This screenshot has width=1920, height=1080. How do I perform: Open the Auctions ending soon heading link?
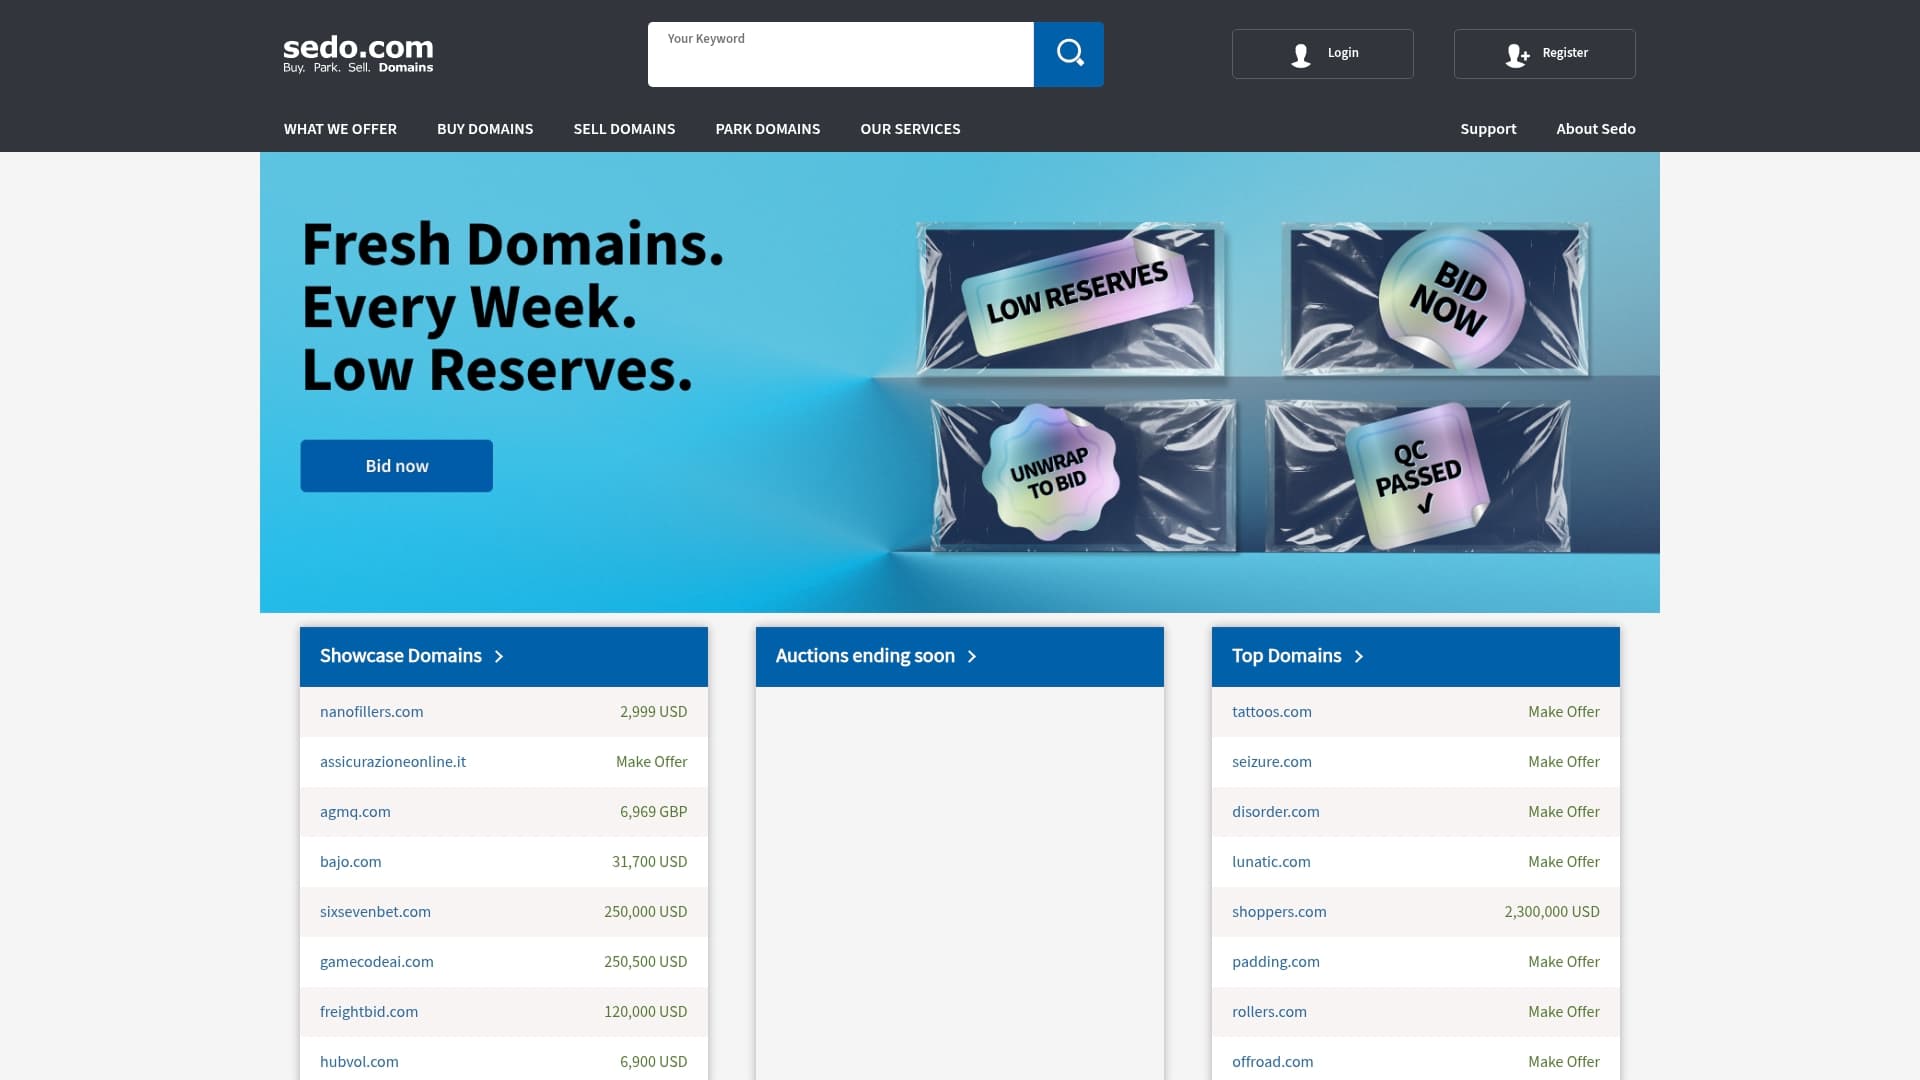tap(865, 656)
